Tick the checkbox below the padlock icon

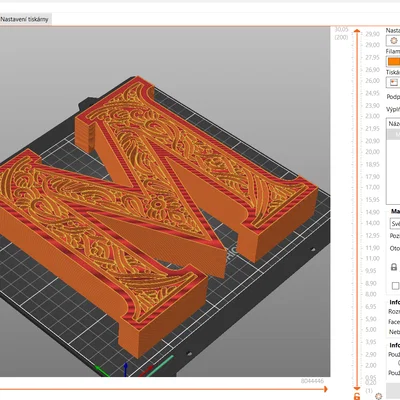pos(395,286)
